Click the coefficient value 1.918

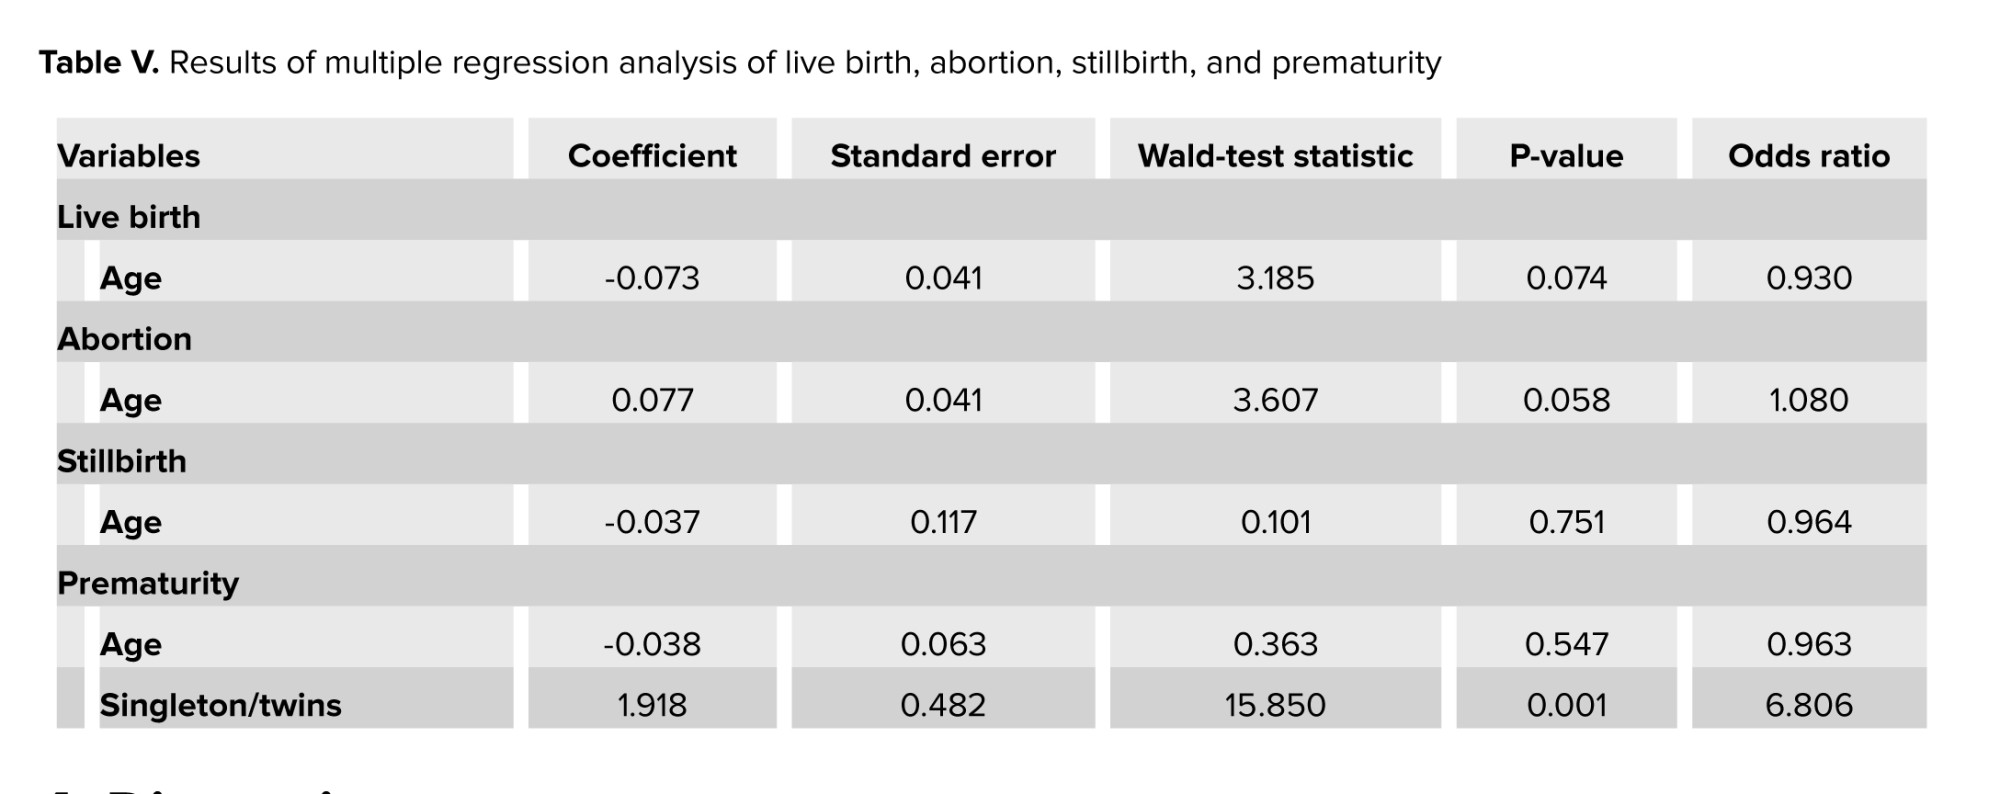652,705
